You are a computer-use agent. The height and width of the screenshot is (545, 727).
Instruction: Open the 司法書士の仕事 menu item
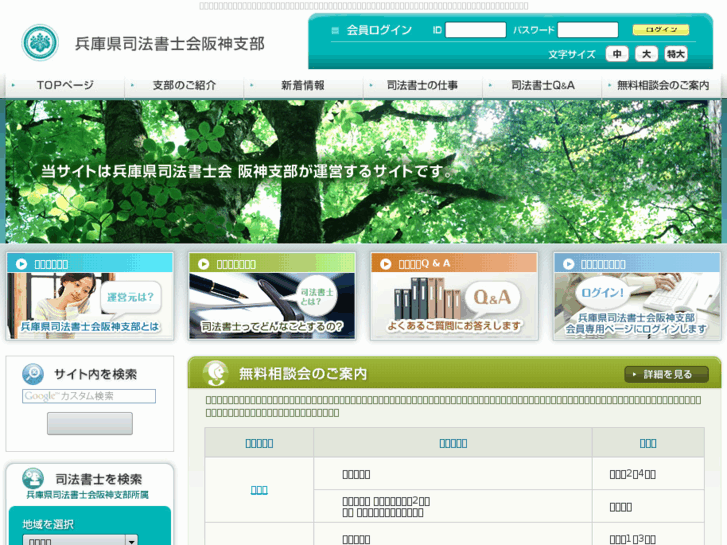point(422,85)
